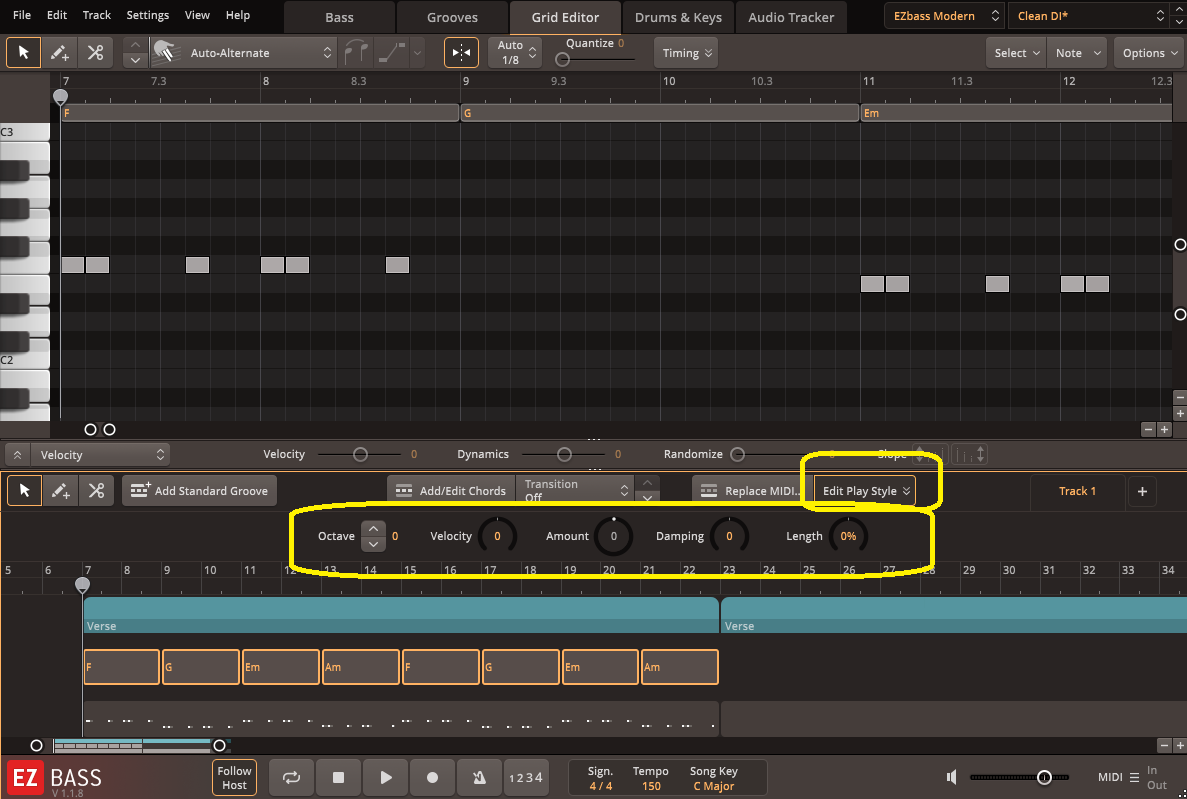Open the Clean DI* preset dropdown
Viewport: 1187px width, 799px height.
coord(1090,16)
